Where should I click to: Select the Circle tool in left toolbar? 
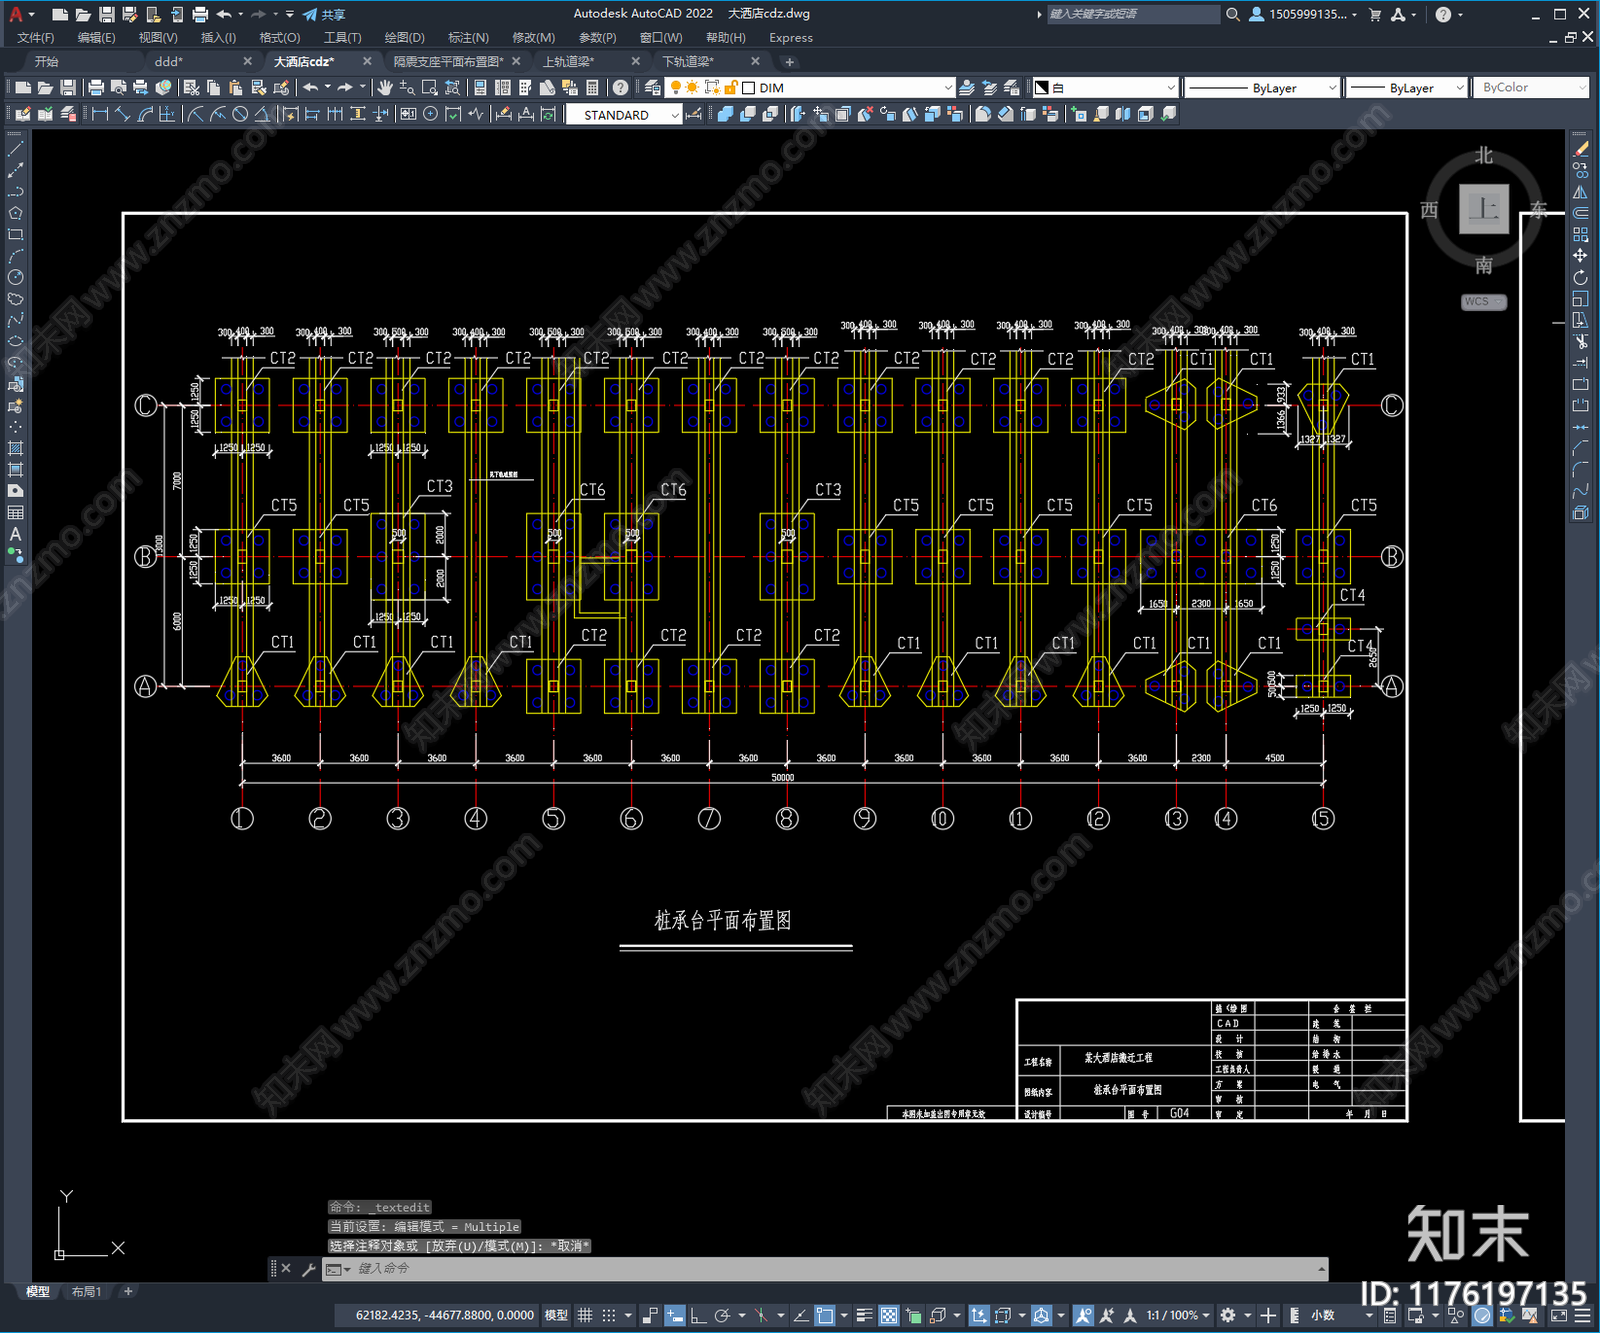point(15,277)
